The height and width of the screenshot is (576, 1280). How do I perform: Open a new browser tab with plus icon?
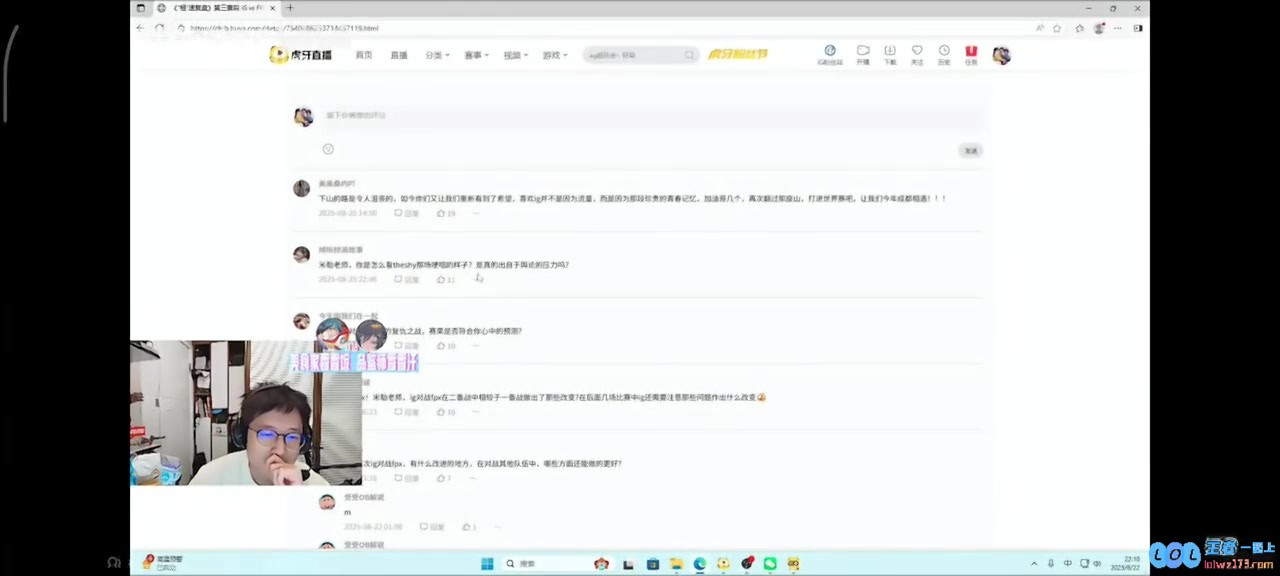coord(290,8)
